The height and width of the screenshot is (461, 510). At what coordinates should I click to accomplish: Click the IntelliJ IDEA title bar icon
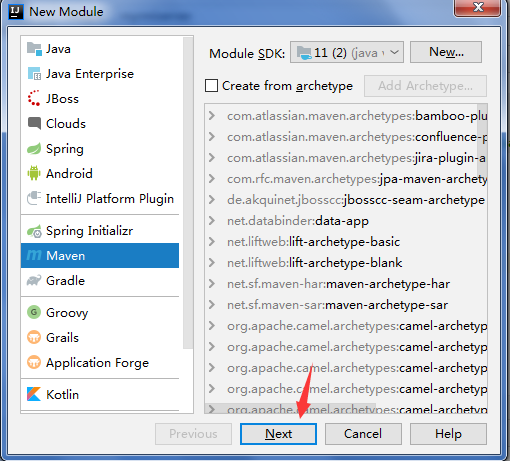tap(16, 12)
